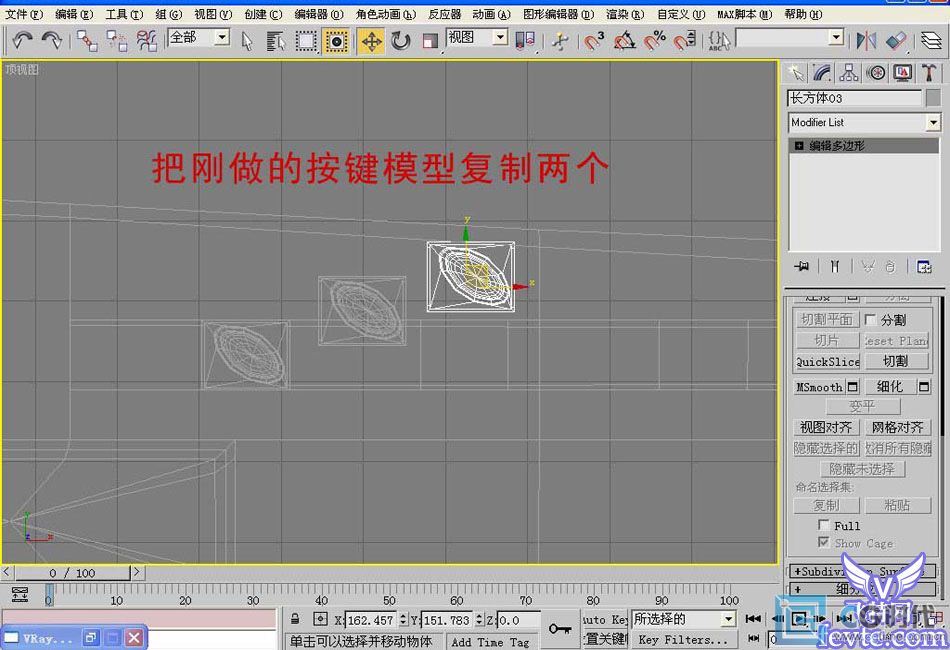Switch to the Utilities hammer tab
Image resolution: width=950 pixels, height=650 pixels.
(929, 73)
